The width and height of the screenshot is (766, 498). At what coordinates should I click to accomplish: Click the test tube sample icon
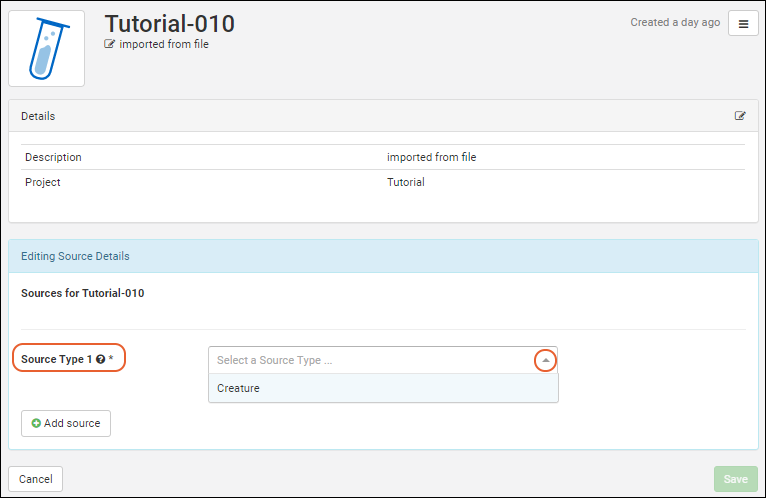(46, 49)
